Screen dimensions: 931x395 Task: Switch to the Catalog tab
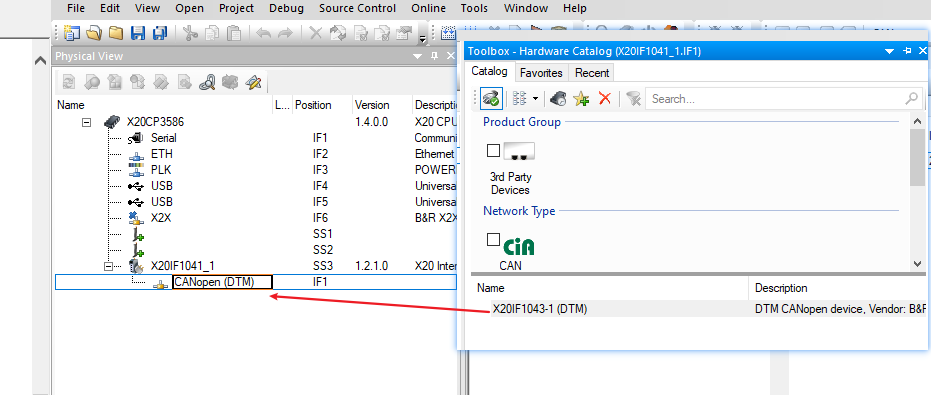489,72
